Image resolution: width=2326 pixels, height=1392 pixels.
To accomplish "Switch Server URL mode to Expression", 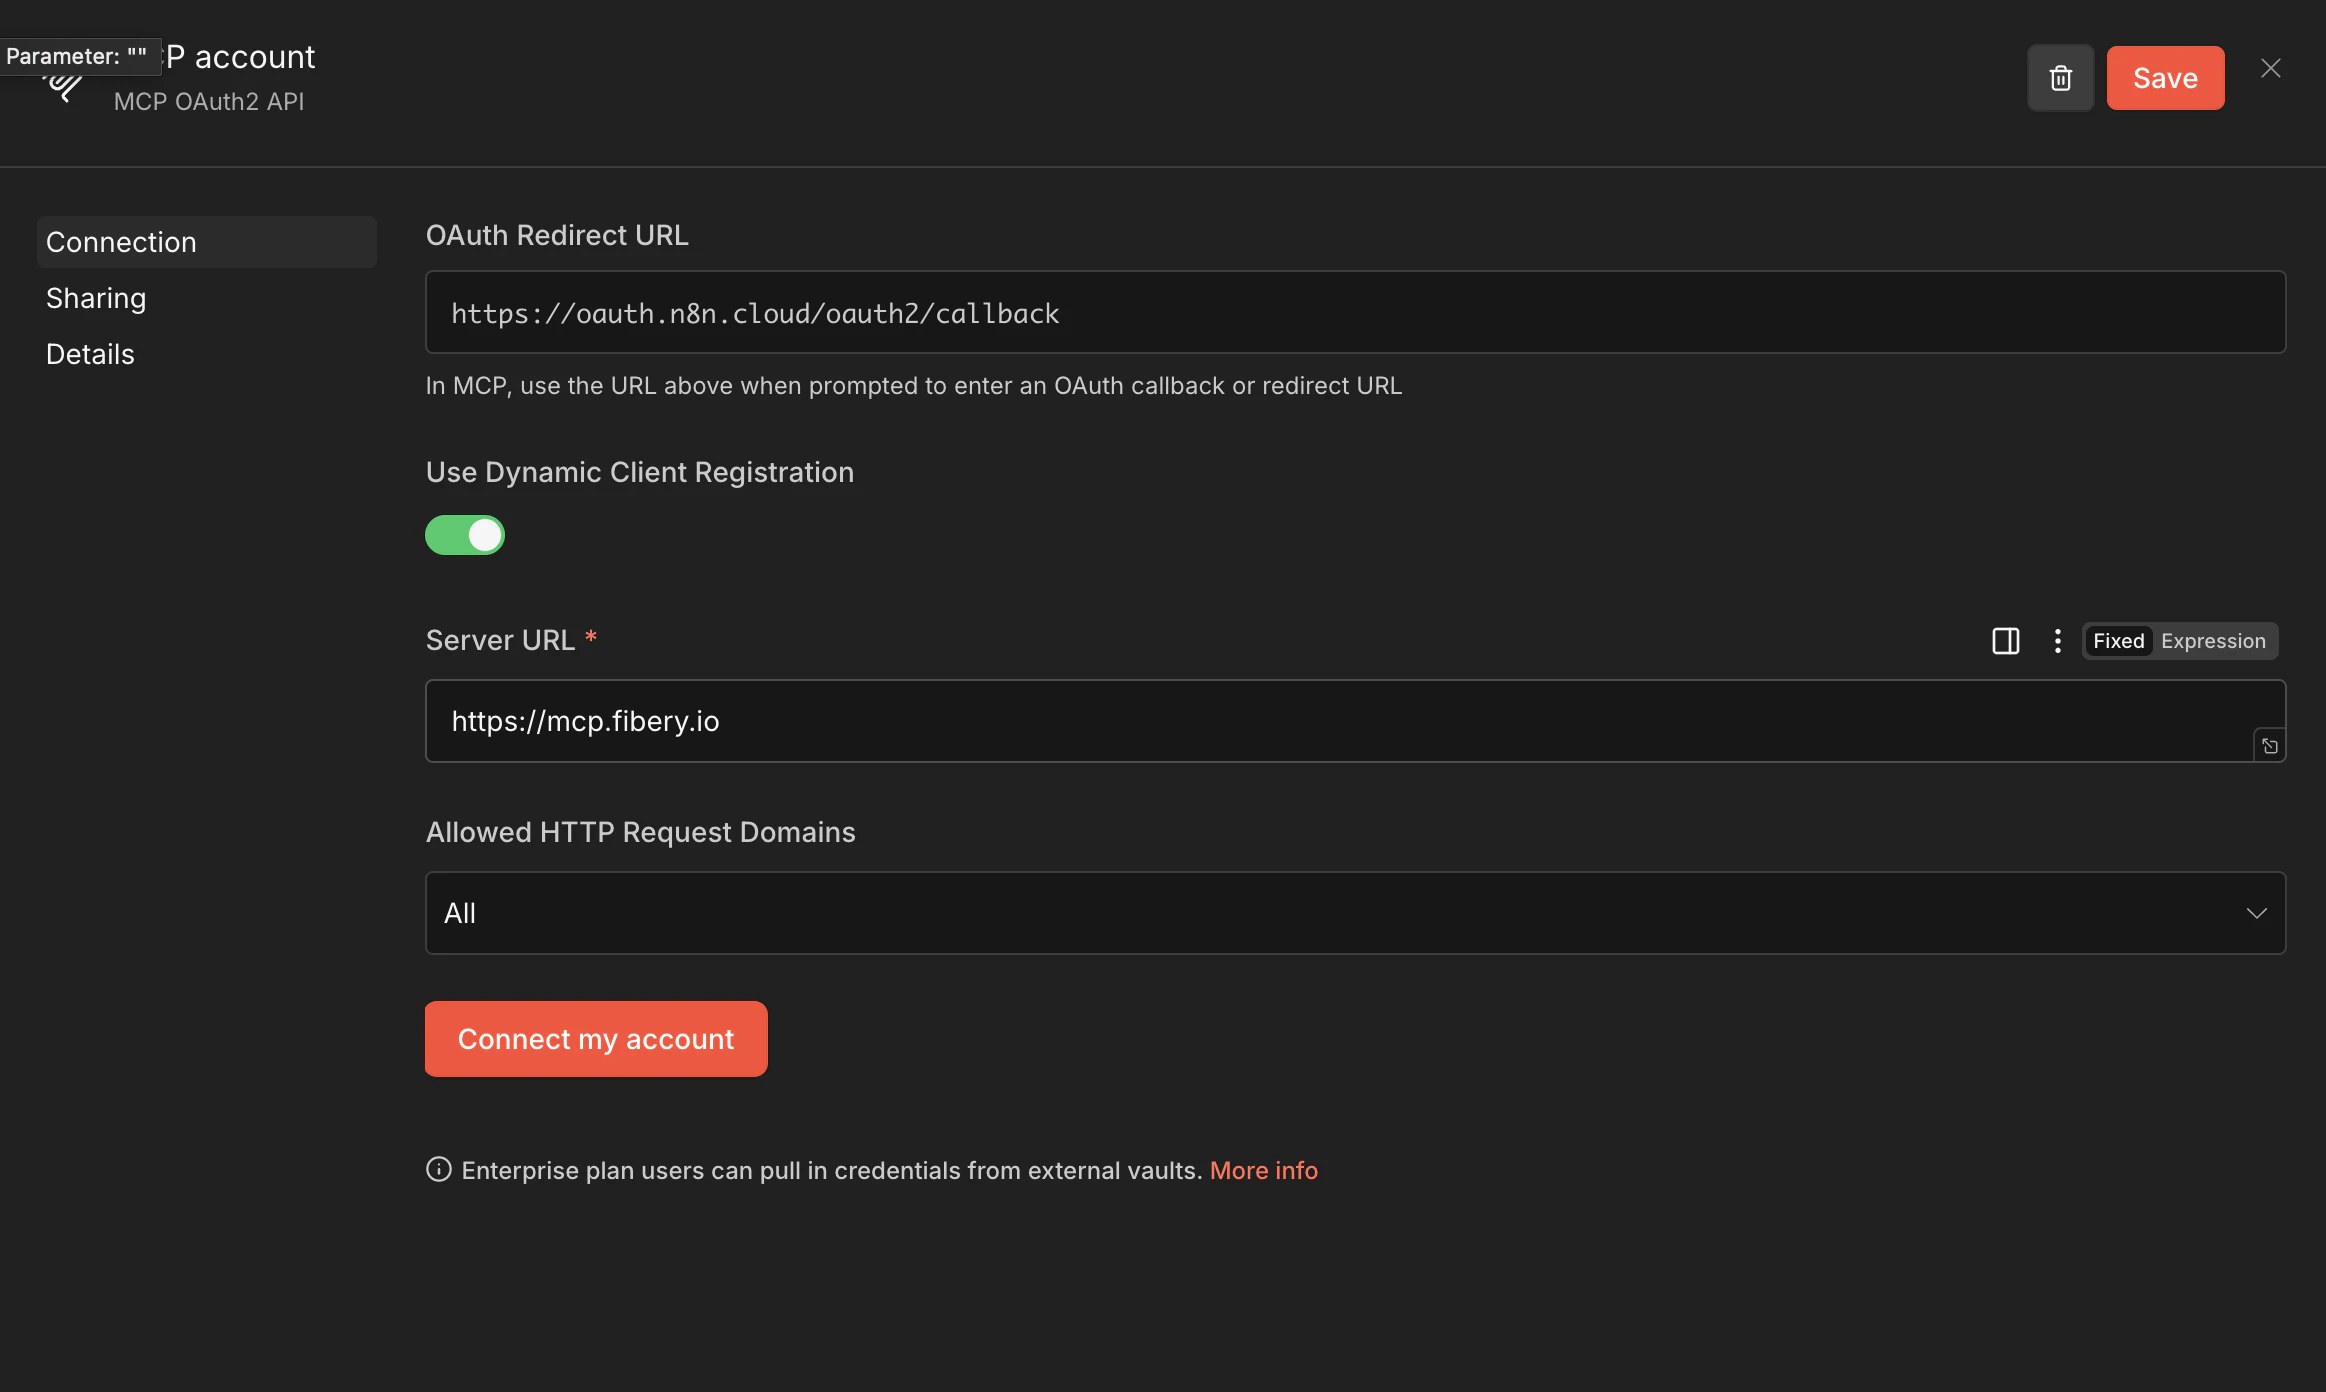I will coord(2213,641).
